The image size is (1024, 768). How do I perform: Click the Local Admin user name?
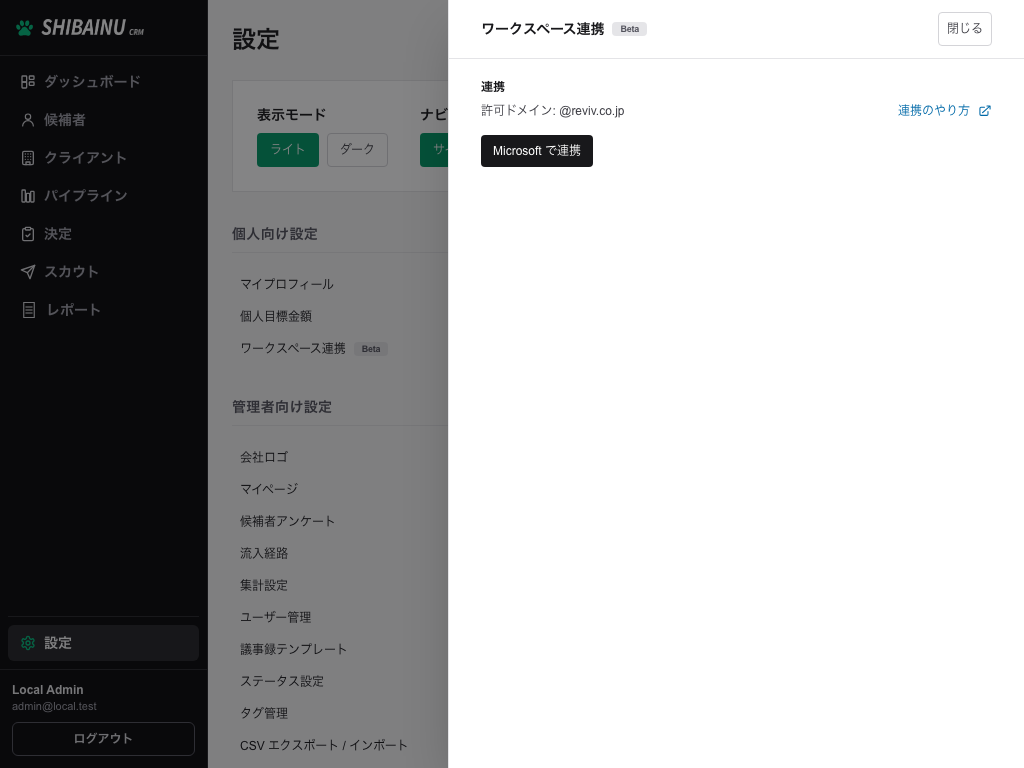pos(48,690)
